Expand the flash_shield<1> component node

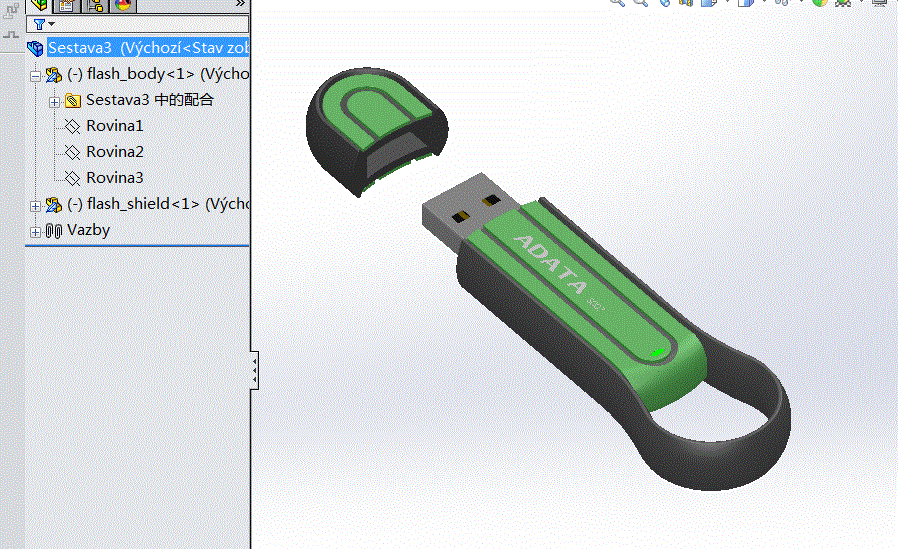tap(36, 206)
